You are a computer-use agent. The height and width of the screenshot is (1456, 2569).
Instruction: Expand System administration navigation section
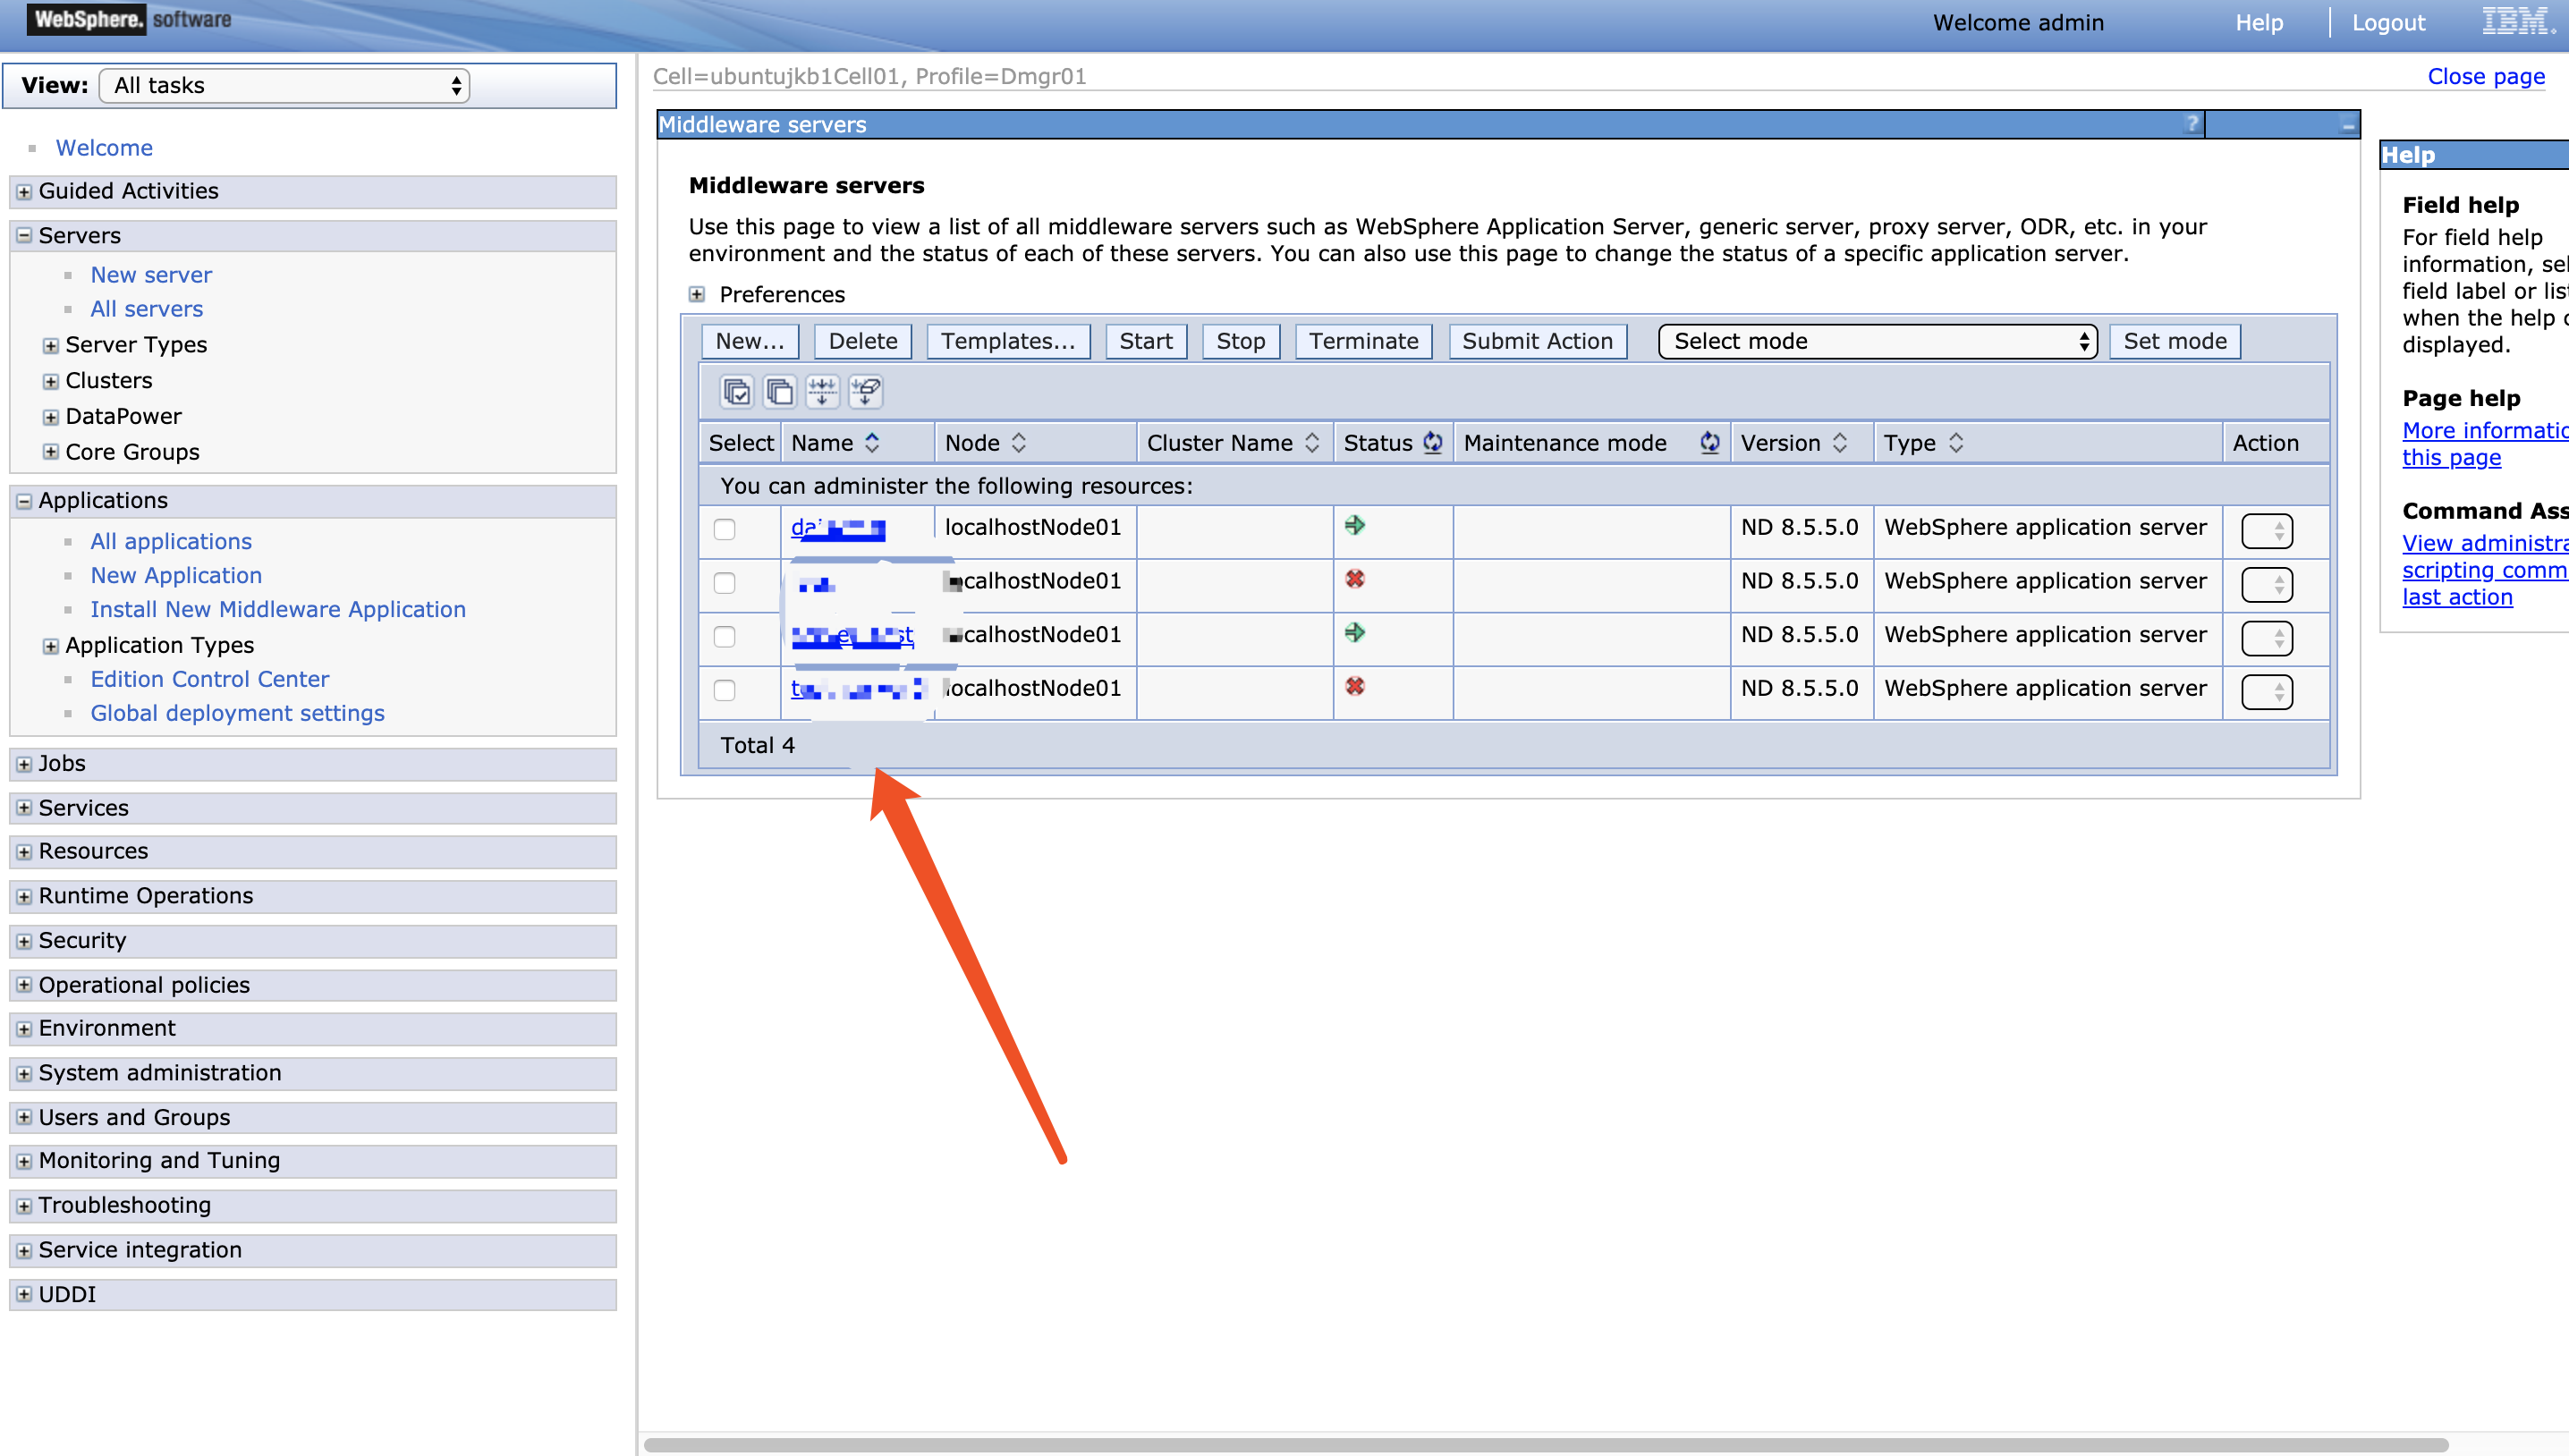click(24, 1074)
